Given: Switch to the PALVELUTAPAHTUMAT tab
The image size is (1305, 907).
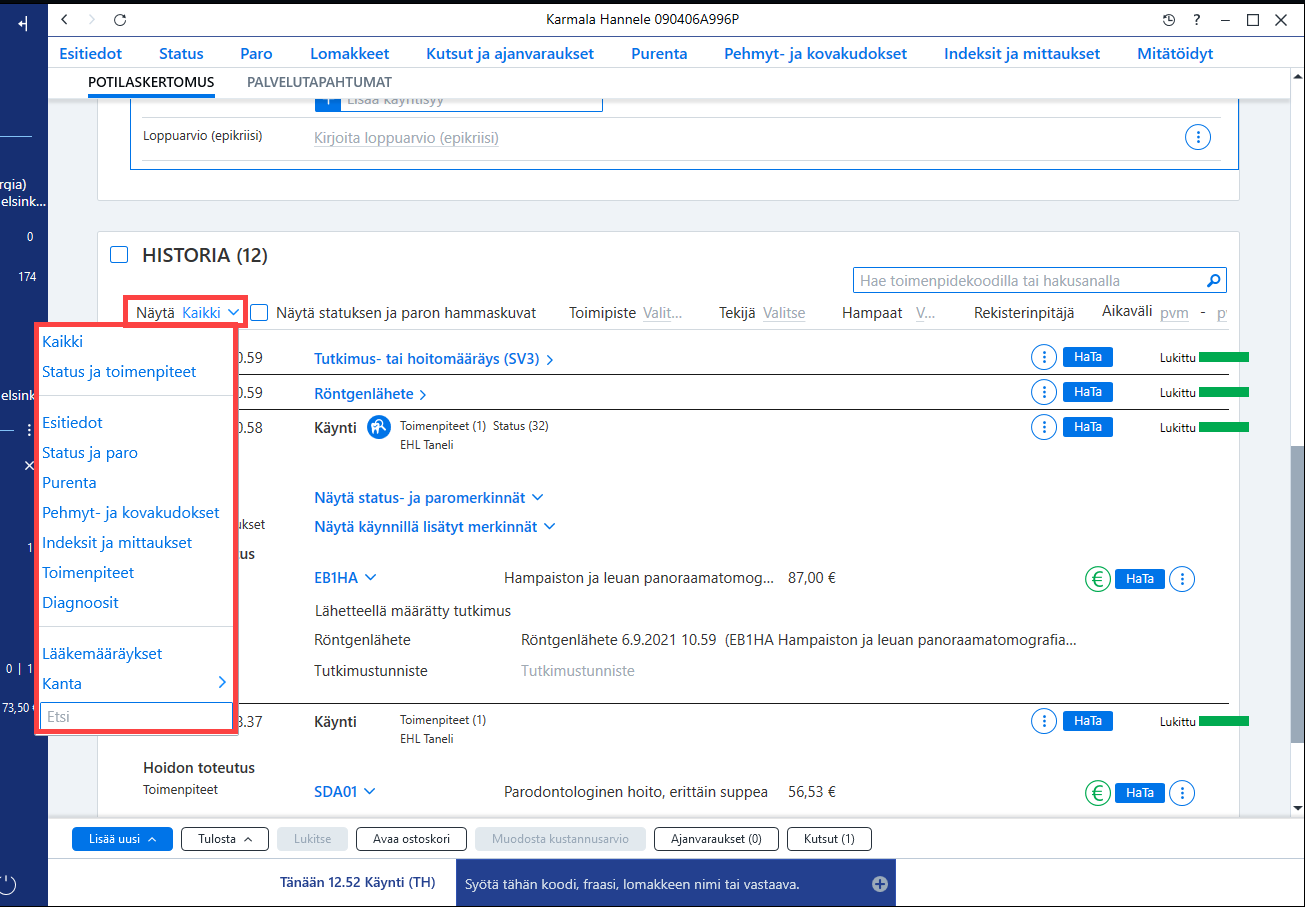Looking at the screenshot, I should (319, 82).
